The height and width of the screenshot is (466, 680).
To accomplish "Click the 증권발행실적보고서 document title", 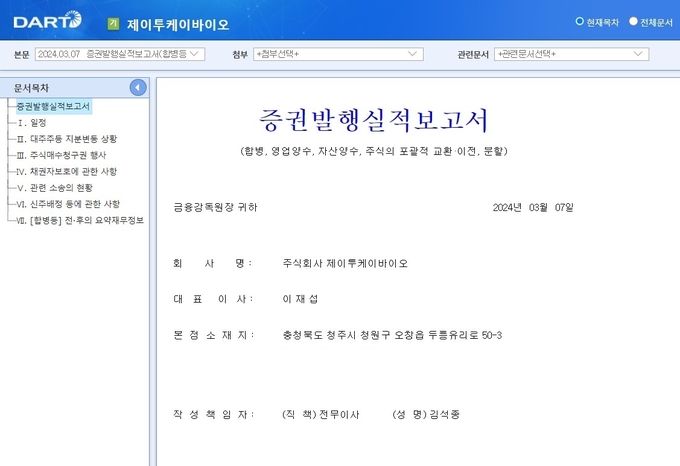I will coord(374,120).
